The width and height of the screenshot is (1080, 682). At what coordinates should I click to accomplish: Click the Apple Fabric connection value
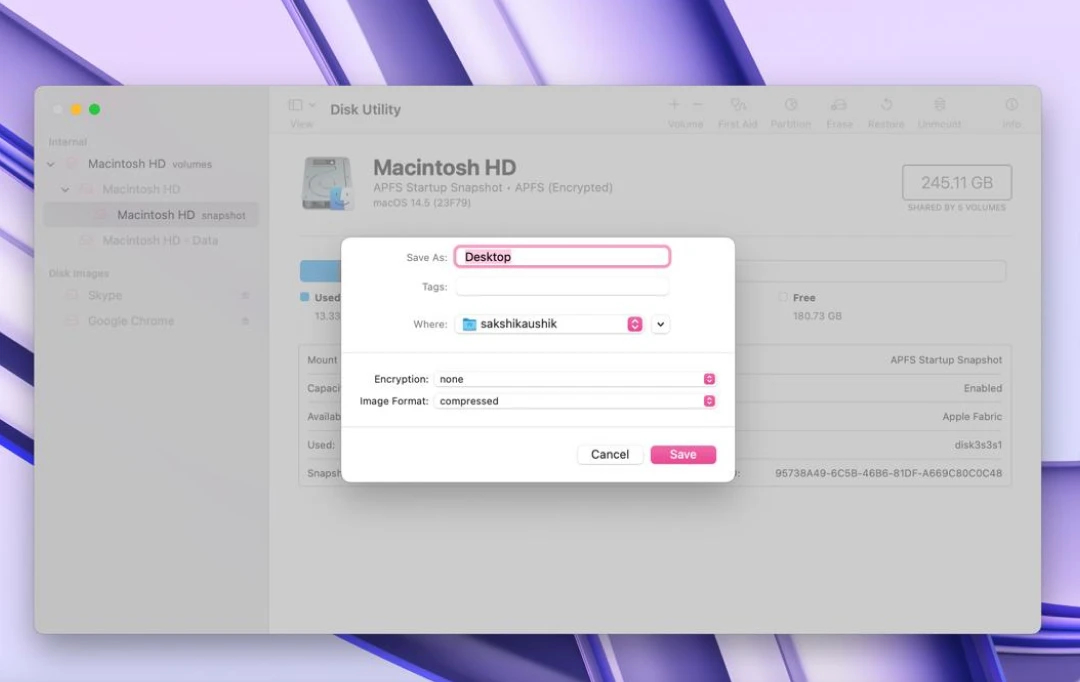click(x=972, y=417)
